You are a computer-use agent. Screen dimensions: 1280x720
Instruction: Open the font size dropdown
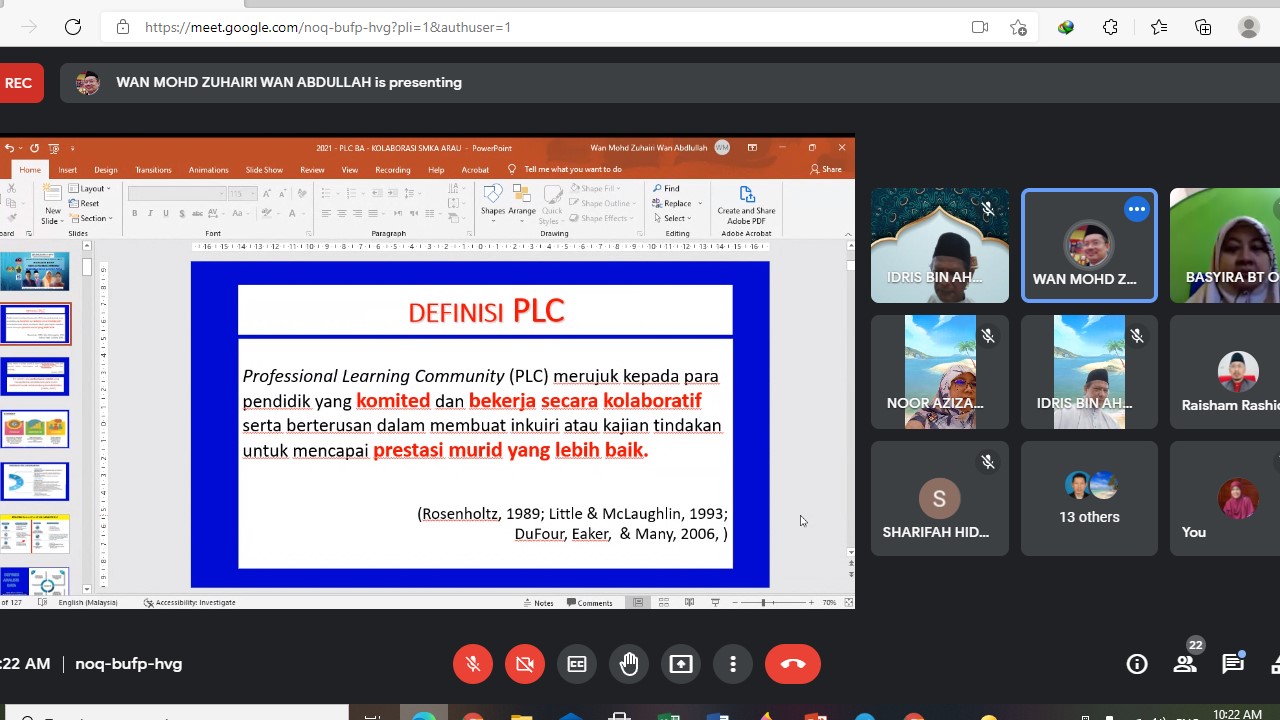[242, 193]
